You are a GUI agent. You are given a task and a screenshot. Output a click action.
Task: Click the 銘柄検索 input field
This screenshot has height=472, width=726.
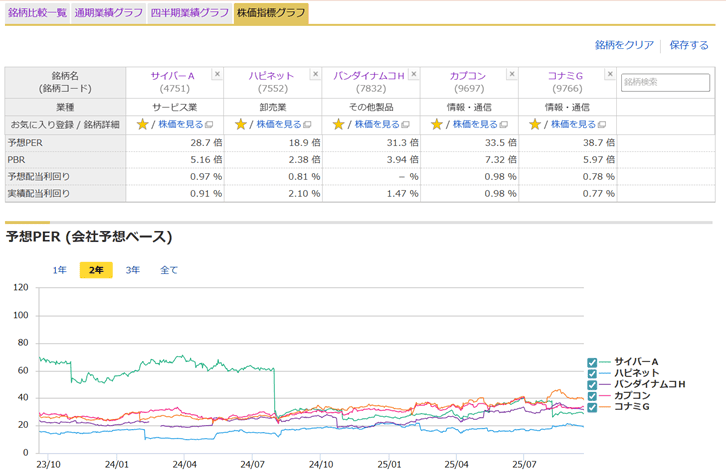point(665,83)
